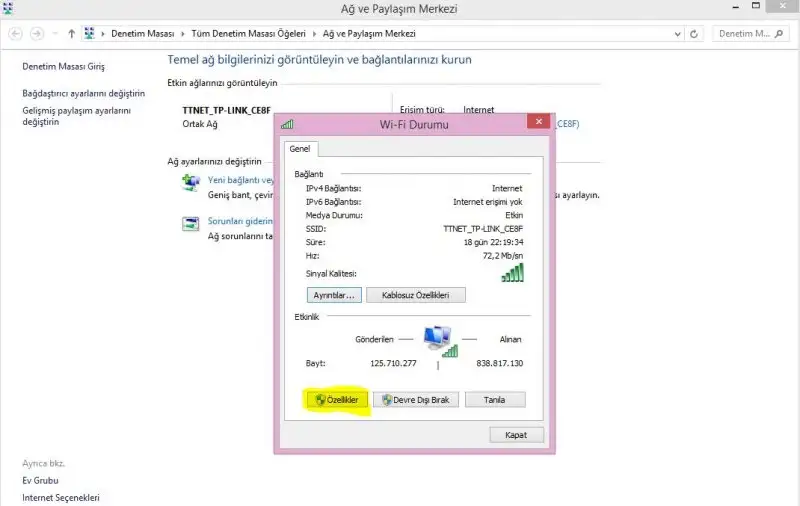Open the Ayrıntılar details button
The width and height of the screenshot is (800, 506).
pos(333,295)
